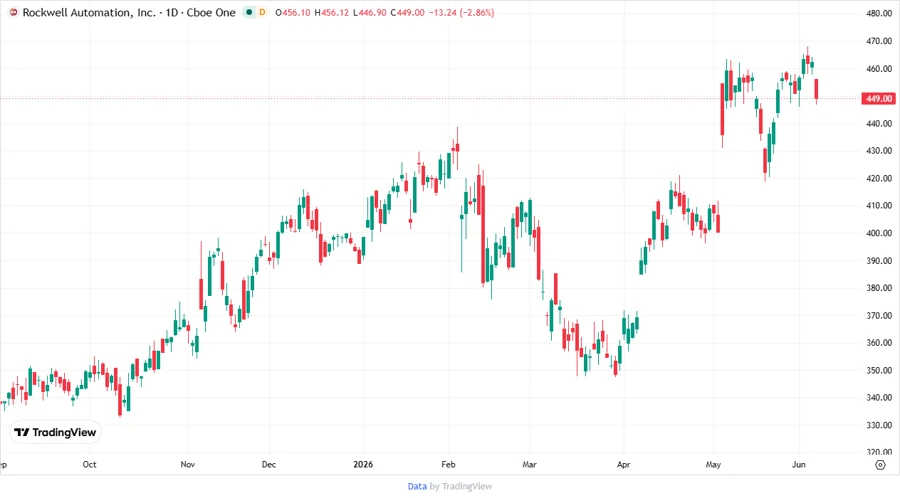Open chart settings gear icon

click(880, 465)
